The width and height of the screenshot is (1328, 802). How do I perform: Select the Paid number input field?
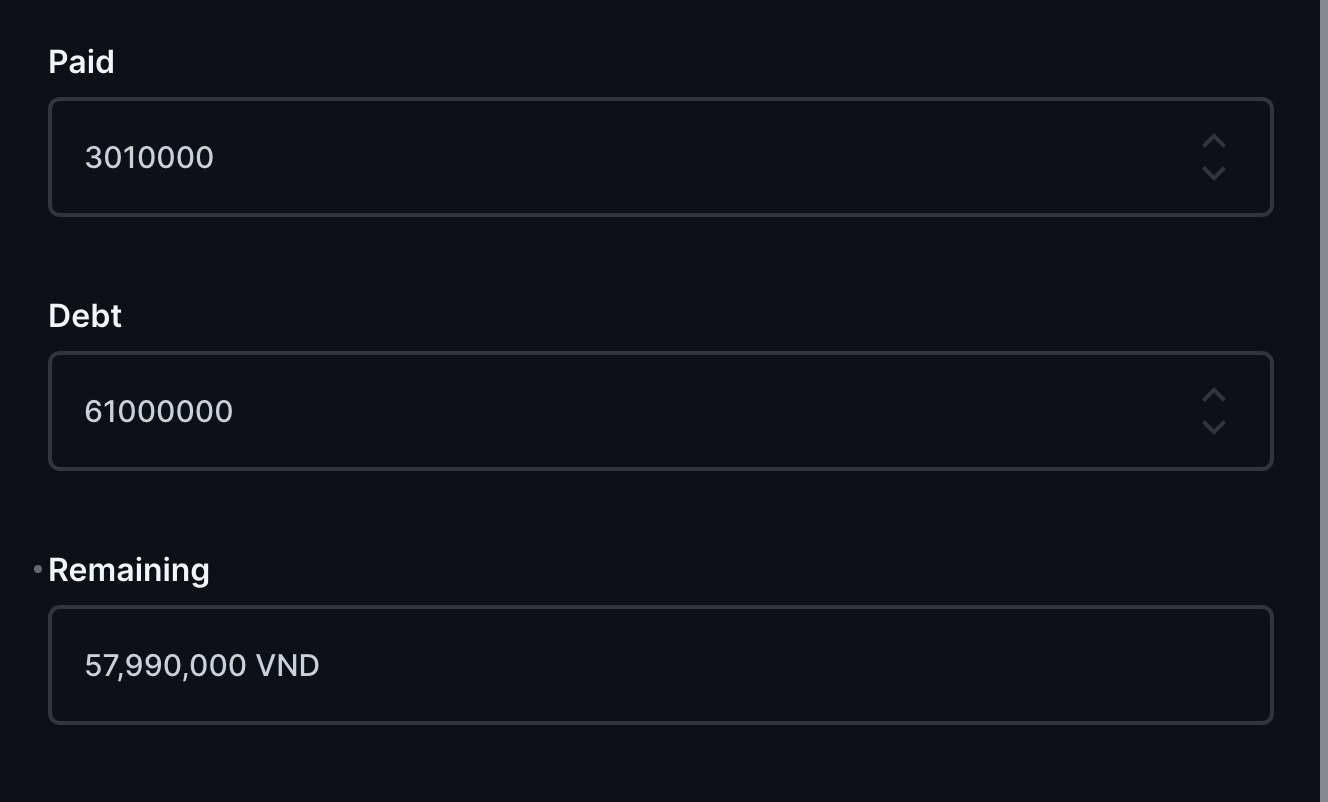(x=600, y=157)
